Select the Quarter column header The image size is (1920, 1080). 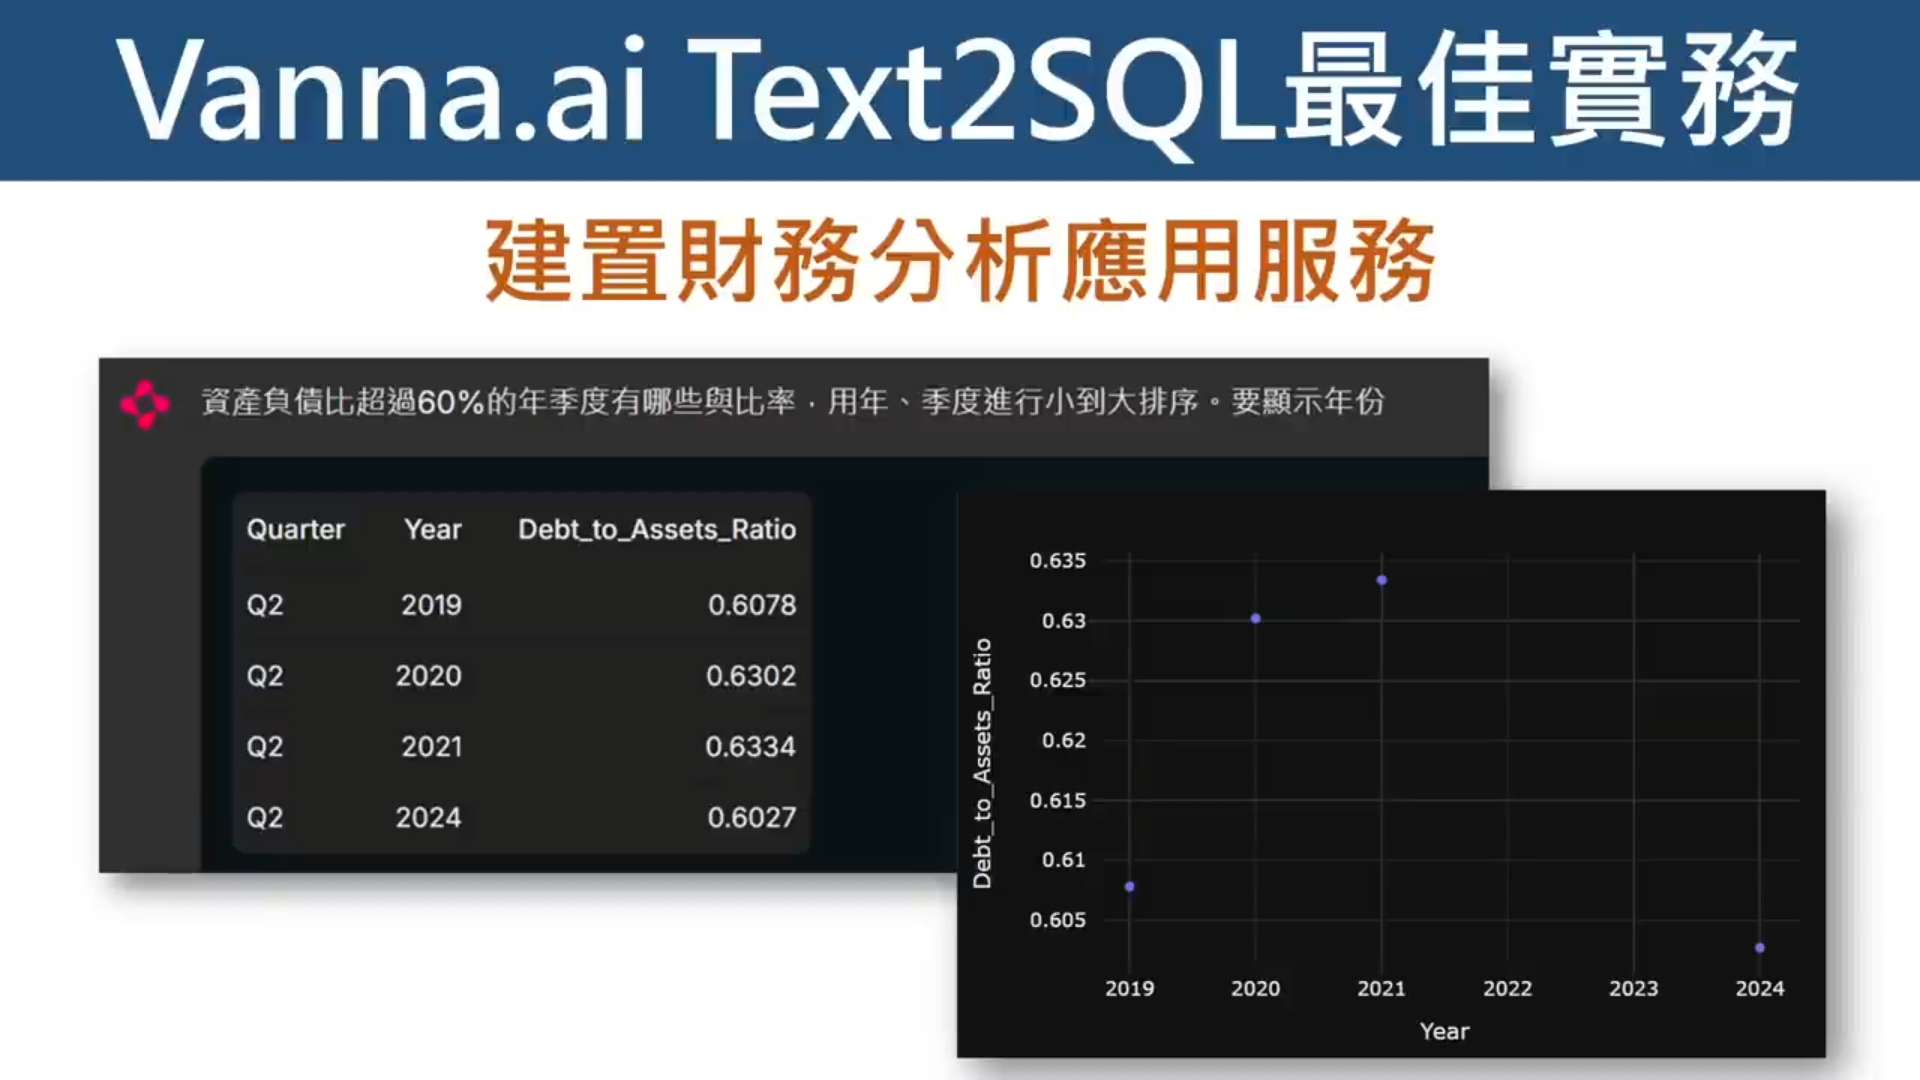coord(295,529)
